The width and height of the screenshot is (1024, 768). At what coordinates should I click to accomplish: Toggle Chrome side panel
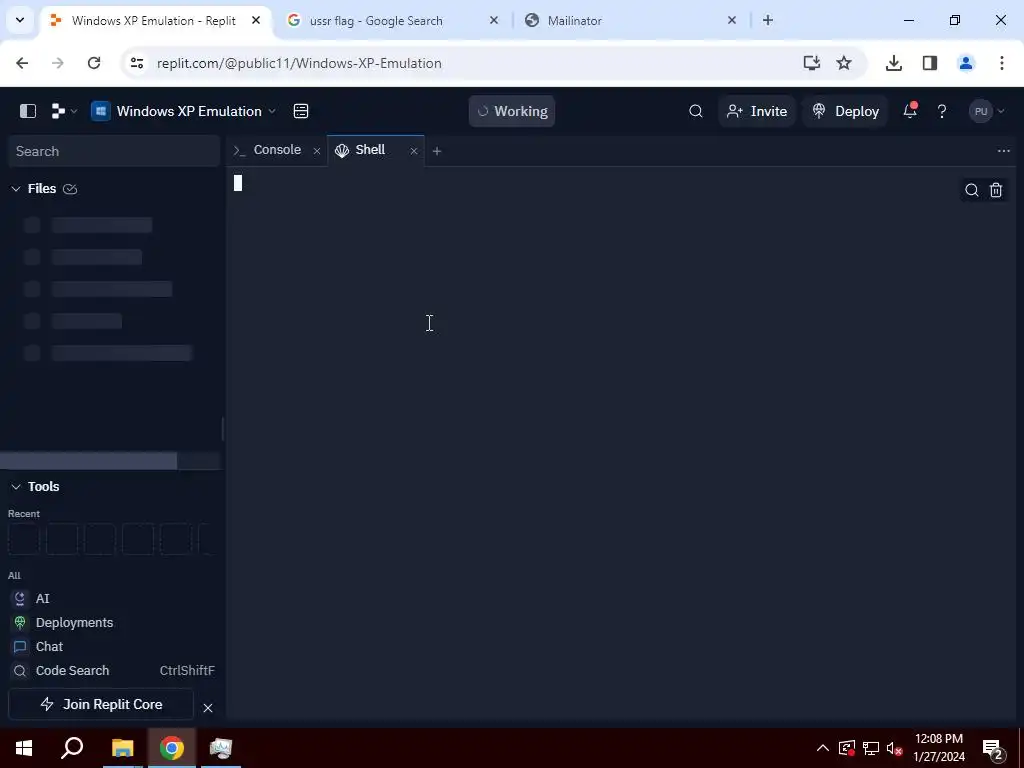[930, 63]
